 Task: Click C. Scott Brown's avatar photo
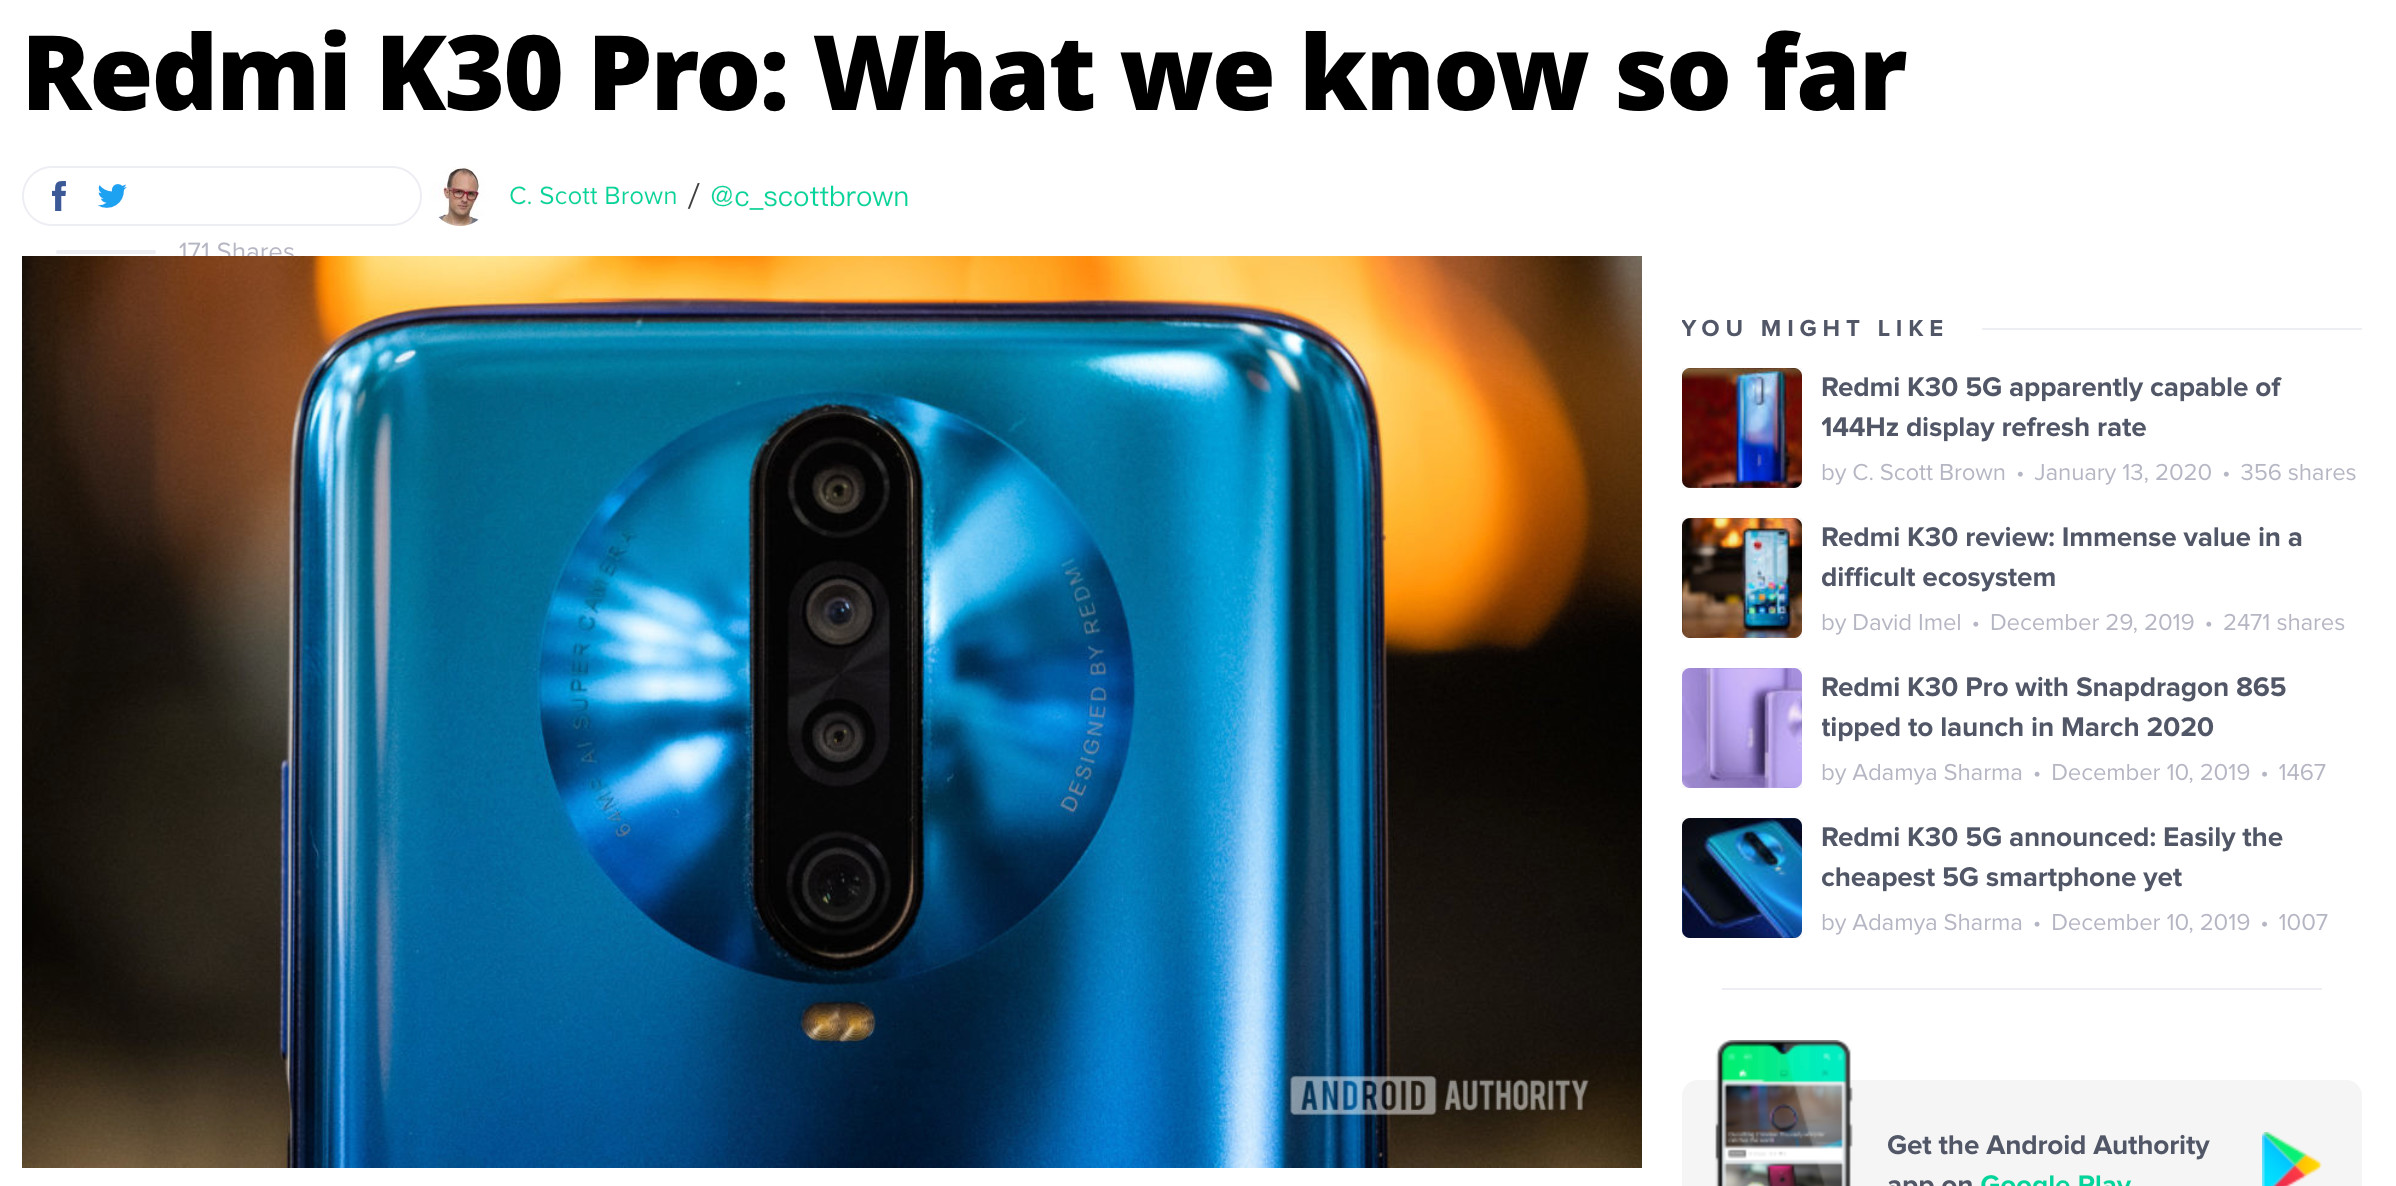(461, 196)
